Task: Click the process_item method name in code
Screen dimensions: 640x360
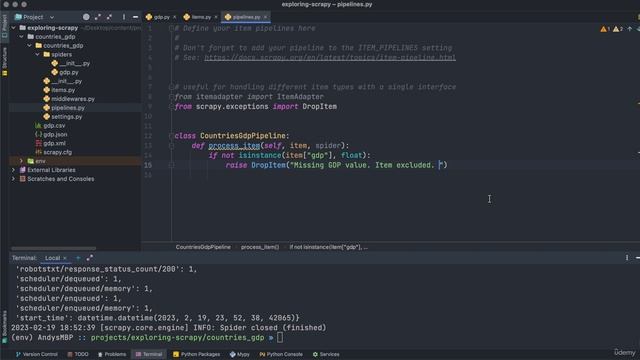Action: pyautogui.click(x=234, y=146)
